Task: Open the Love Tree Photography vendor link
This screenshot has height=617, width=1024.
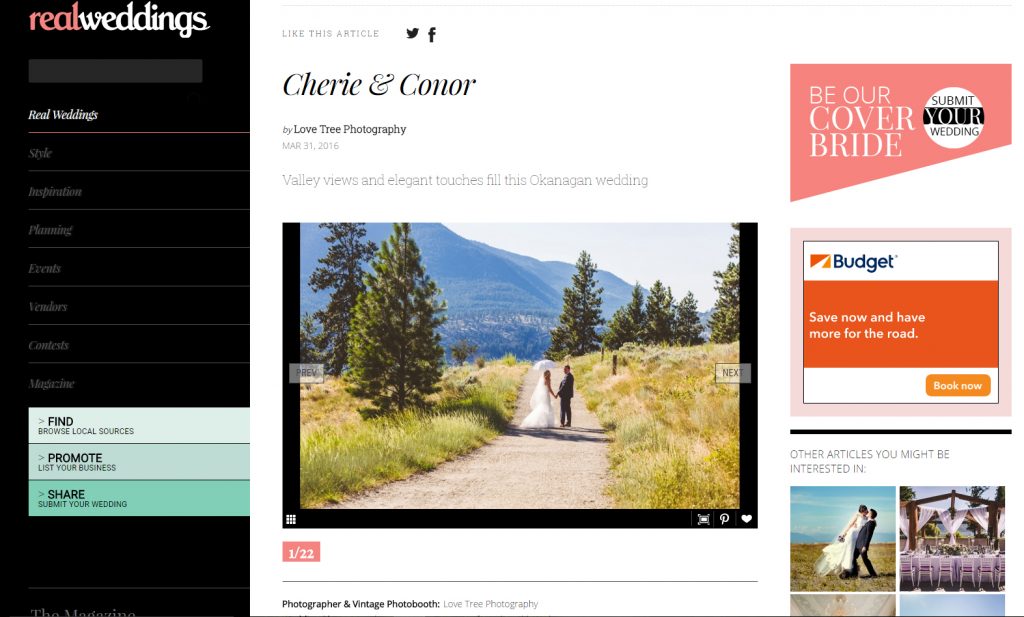Action: [x=490, y=604]
